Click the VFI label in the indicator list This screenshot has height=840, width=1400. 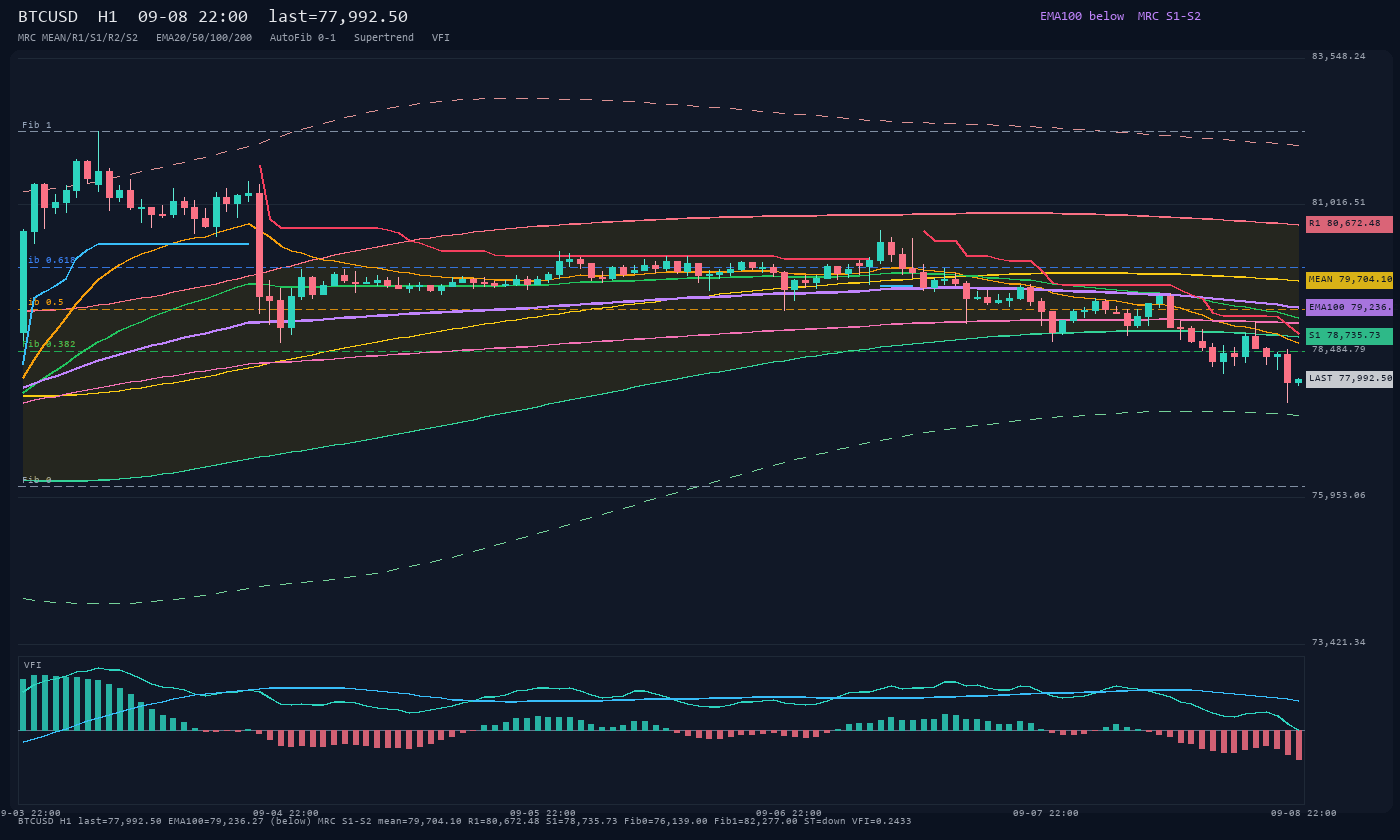441,38
